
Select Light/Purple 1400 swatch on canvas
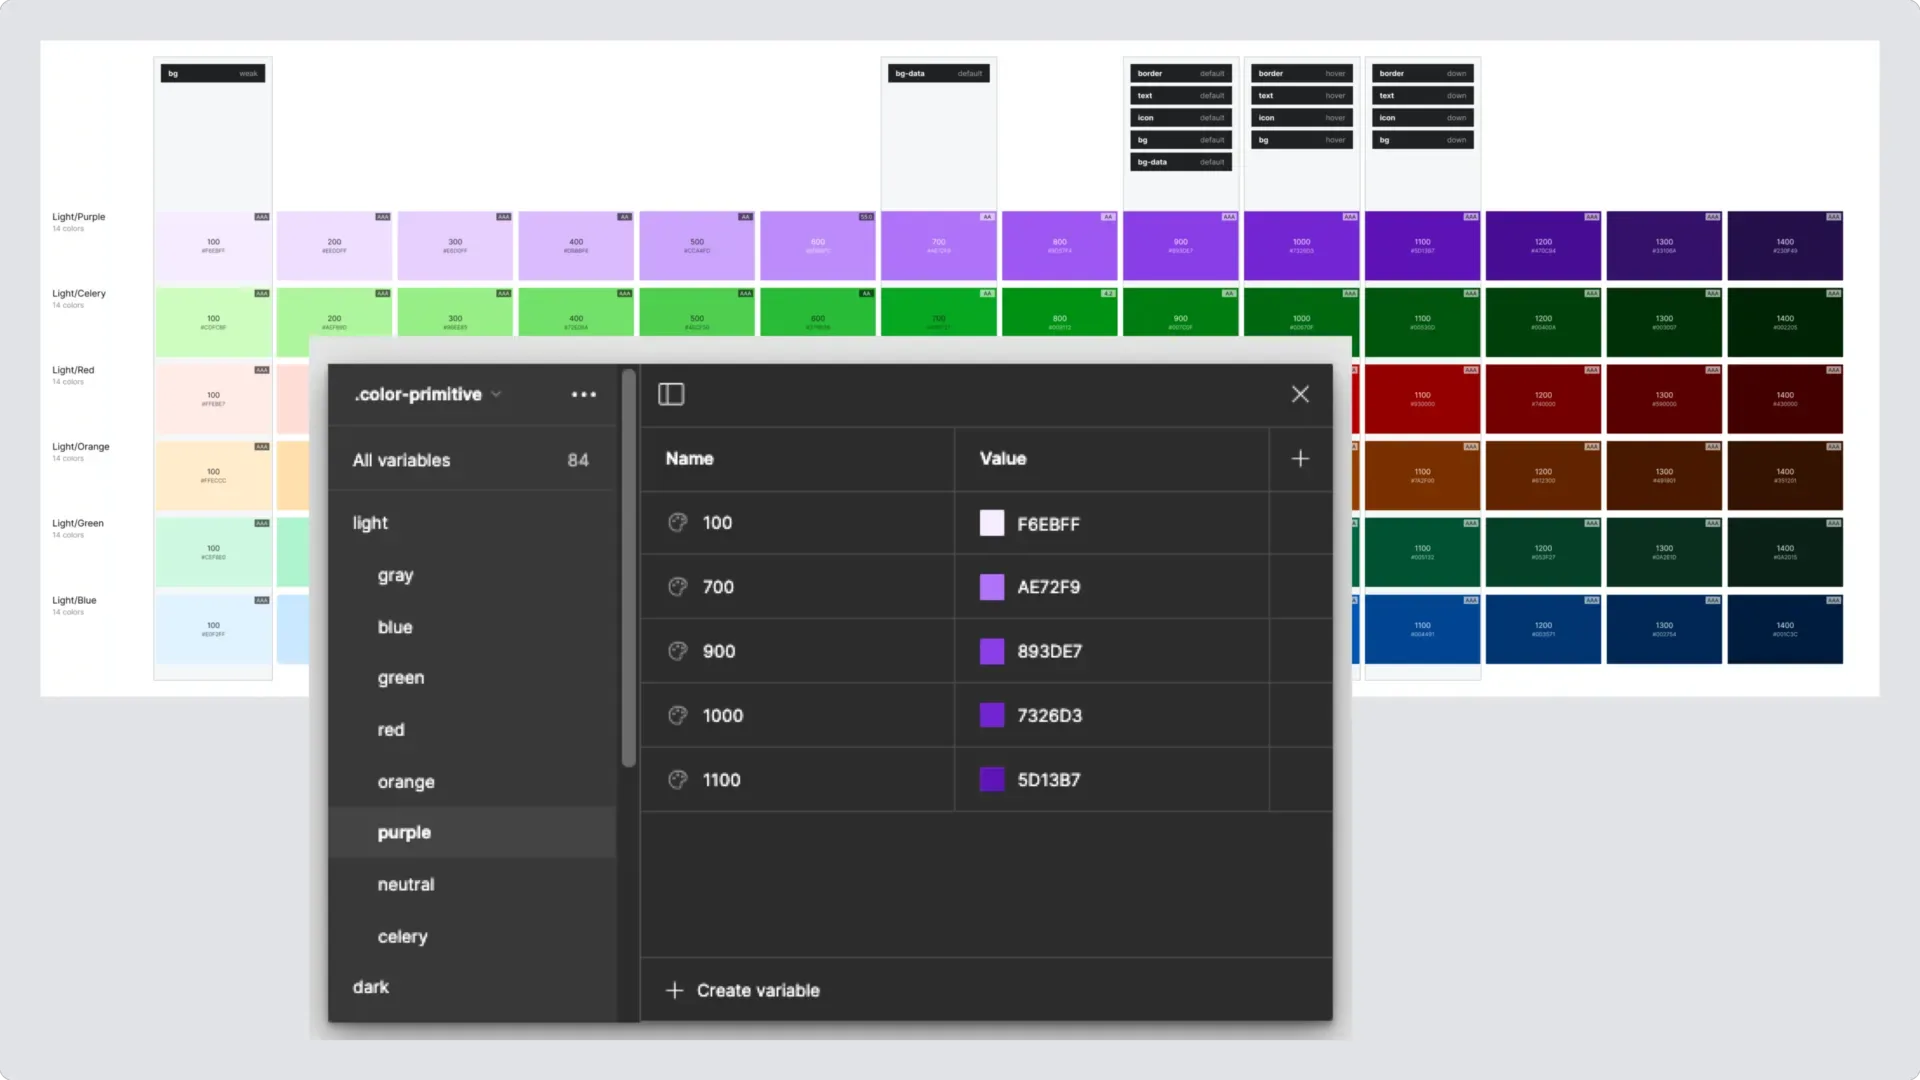coord(1784,246)
